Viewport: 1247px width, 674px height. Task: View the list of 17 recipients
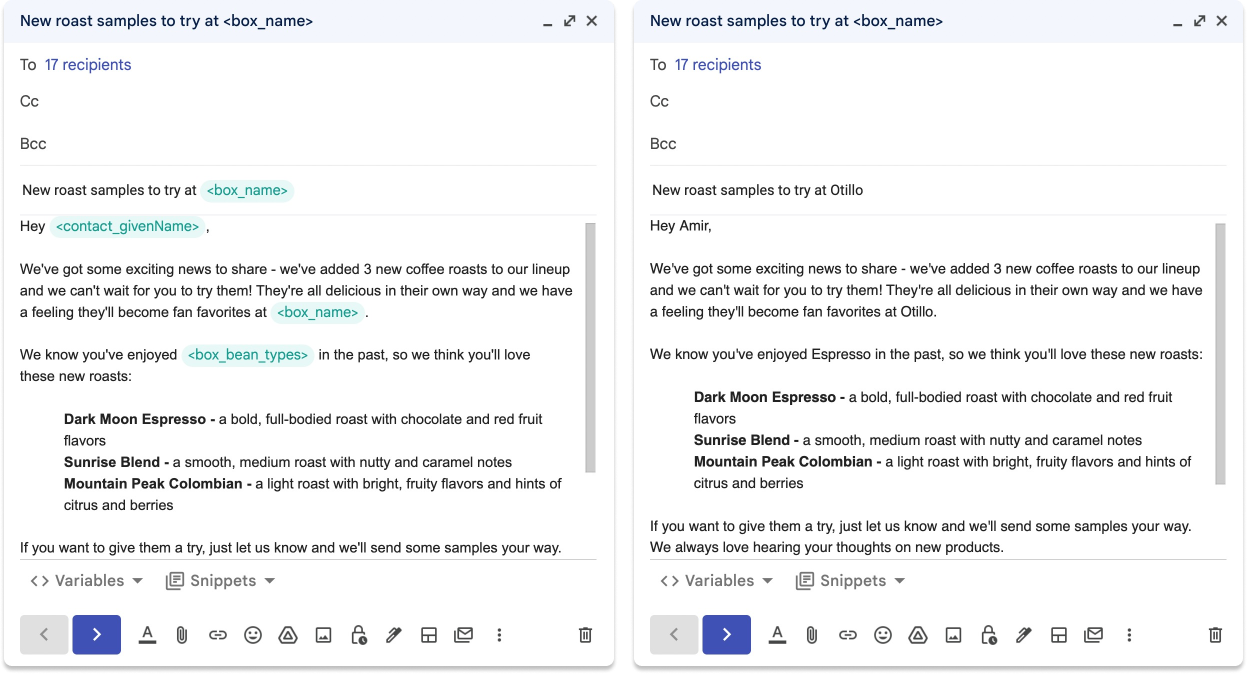[x=86, y=64]
